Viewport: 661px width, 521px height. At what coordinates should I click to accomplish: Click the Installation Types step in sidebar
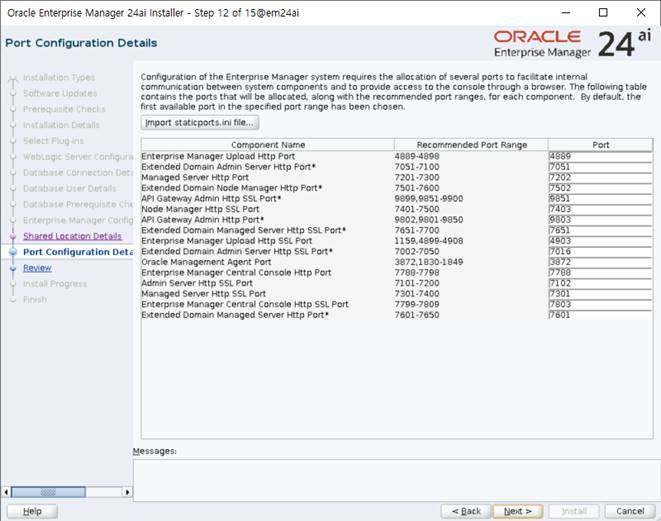(x=59, y=78)
